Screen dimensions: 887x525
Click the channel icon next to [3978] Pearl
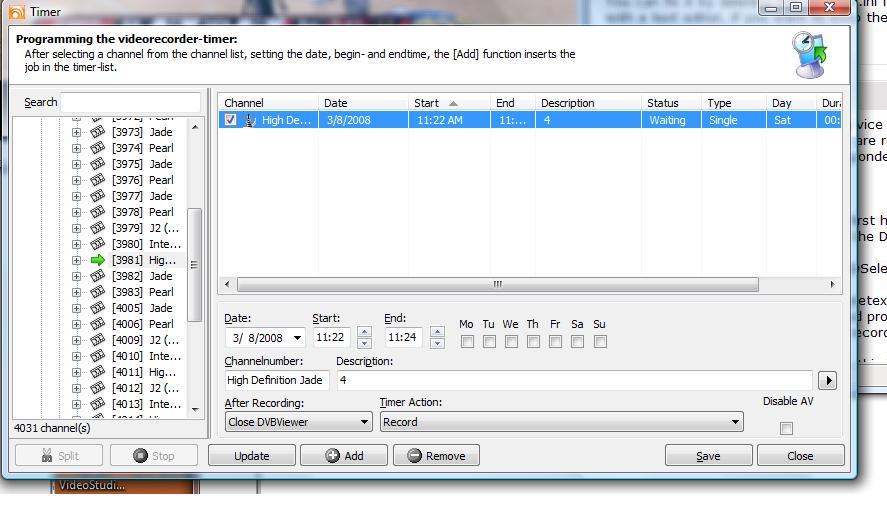[98, 212]
